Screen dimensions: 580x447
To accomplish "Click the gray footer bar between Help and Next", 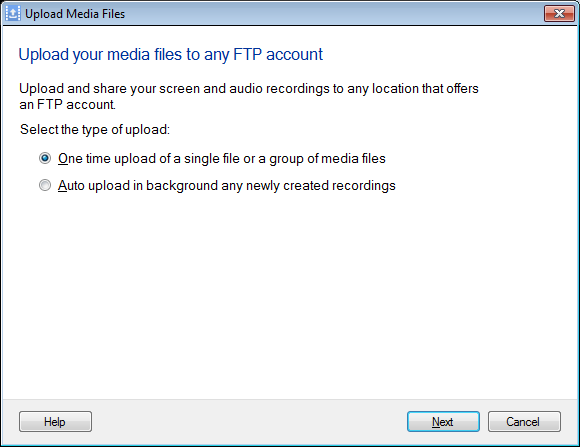I will point(249,421).
